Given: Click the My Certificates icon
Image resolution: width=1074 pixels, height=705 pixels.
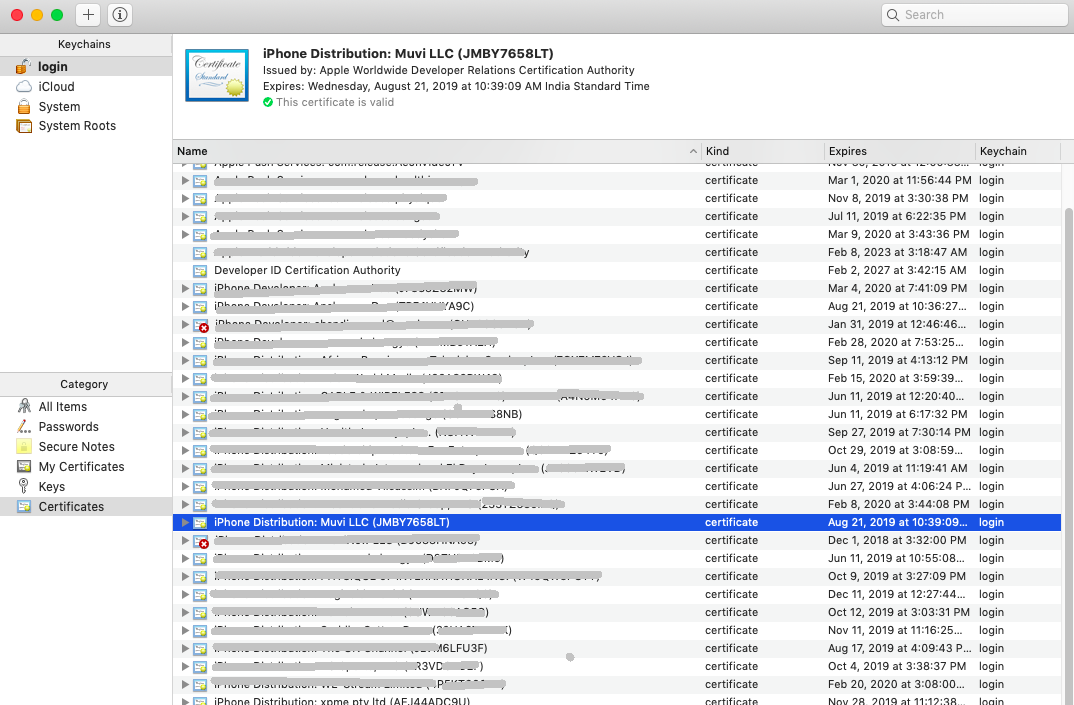Looking at the screenshot, I should click(x=24, y=467).
